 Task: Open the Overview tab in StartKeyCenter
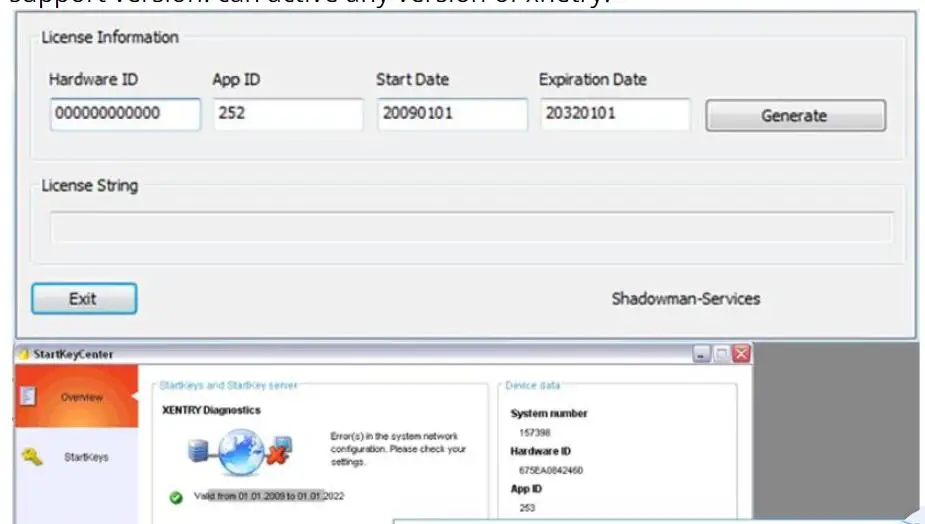coord(77,397)
